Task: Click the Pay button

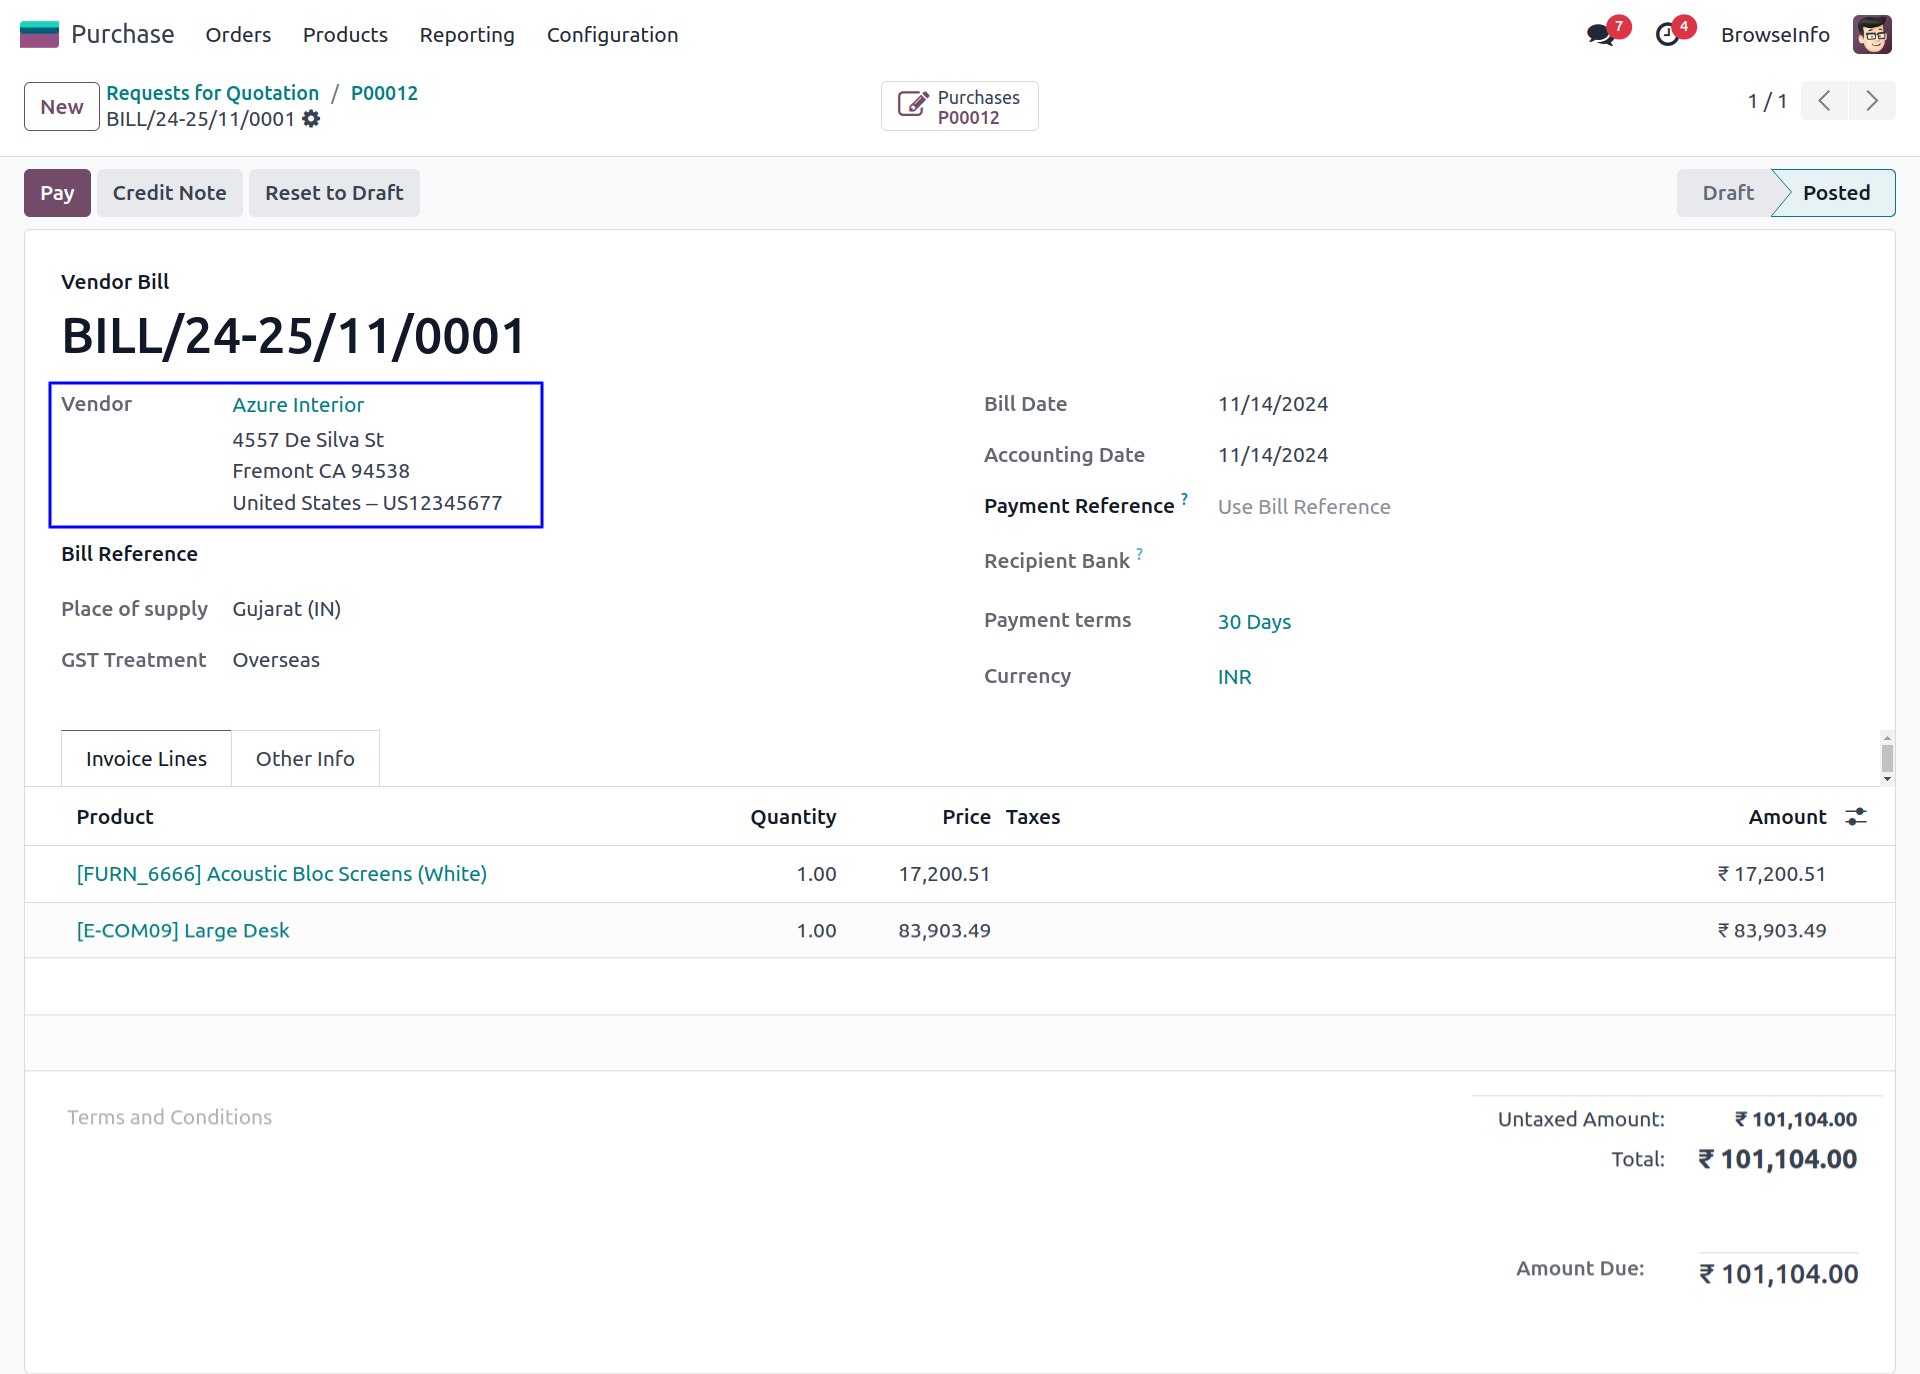Action: tap(57, 193)
